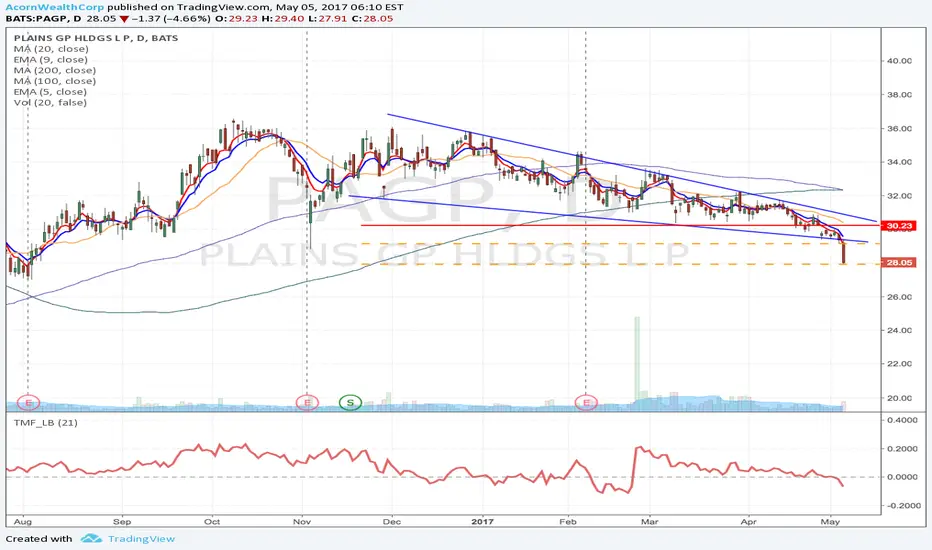Image resolution: width=932 pixels, height=550 pixels.
Task: Click the 0.4000 TMF axis label
Action: (902, 420)
